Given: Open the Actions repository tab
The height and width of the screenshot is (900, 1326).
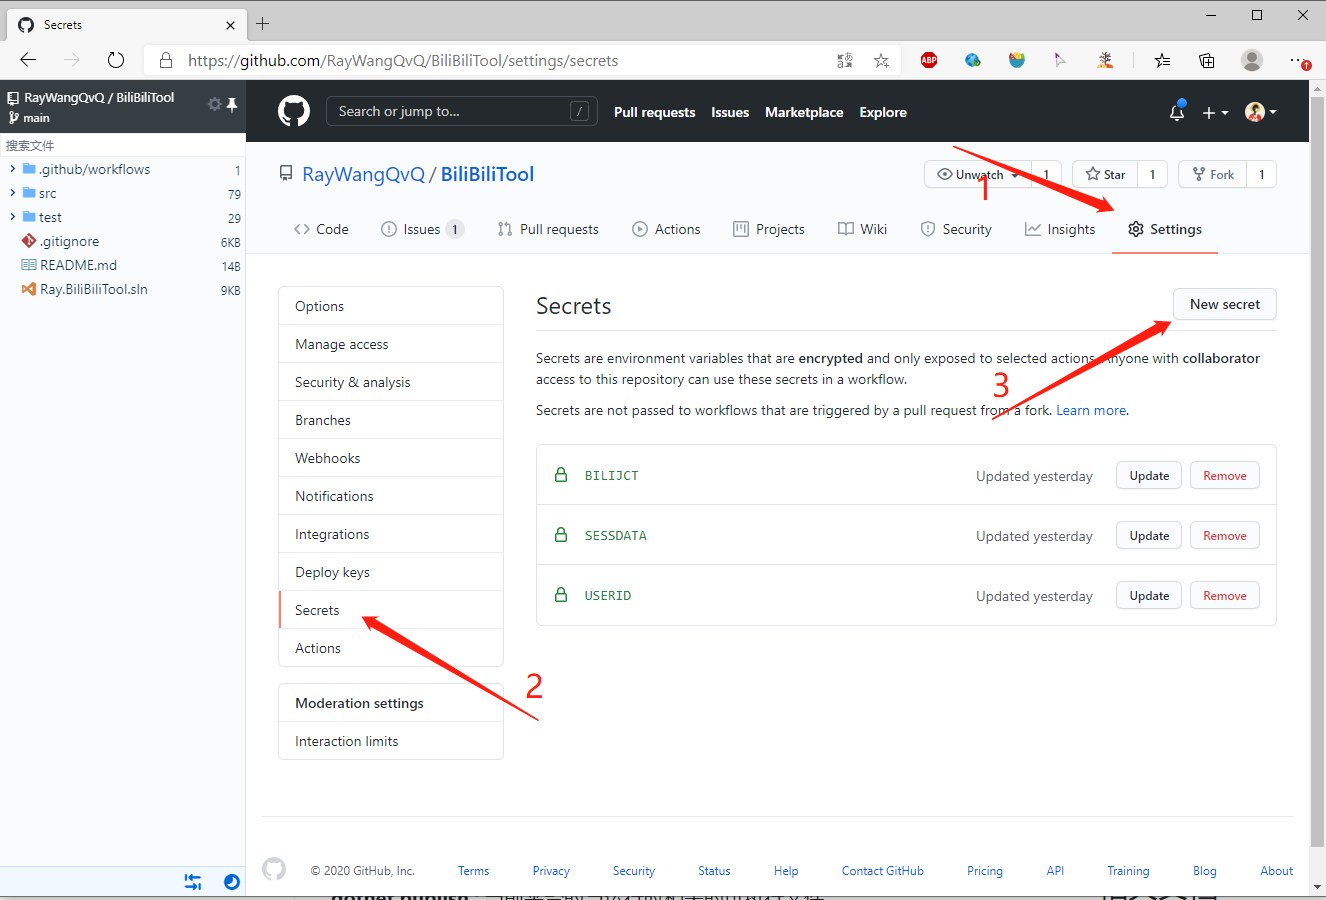Looking at the screenshot, I should [x=666, y=229].
